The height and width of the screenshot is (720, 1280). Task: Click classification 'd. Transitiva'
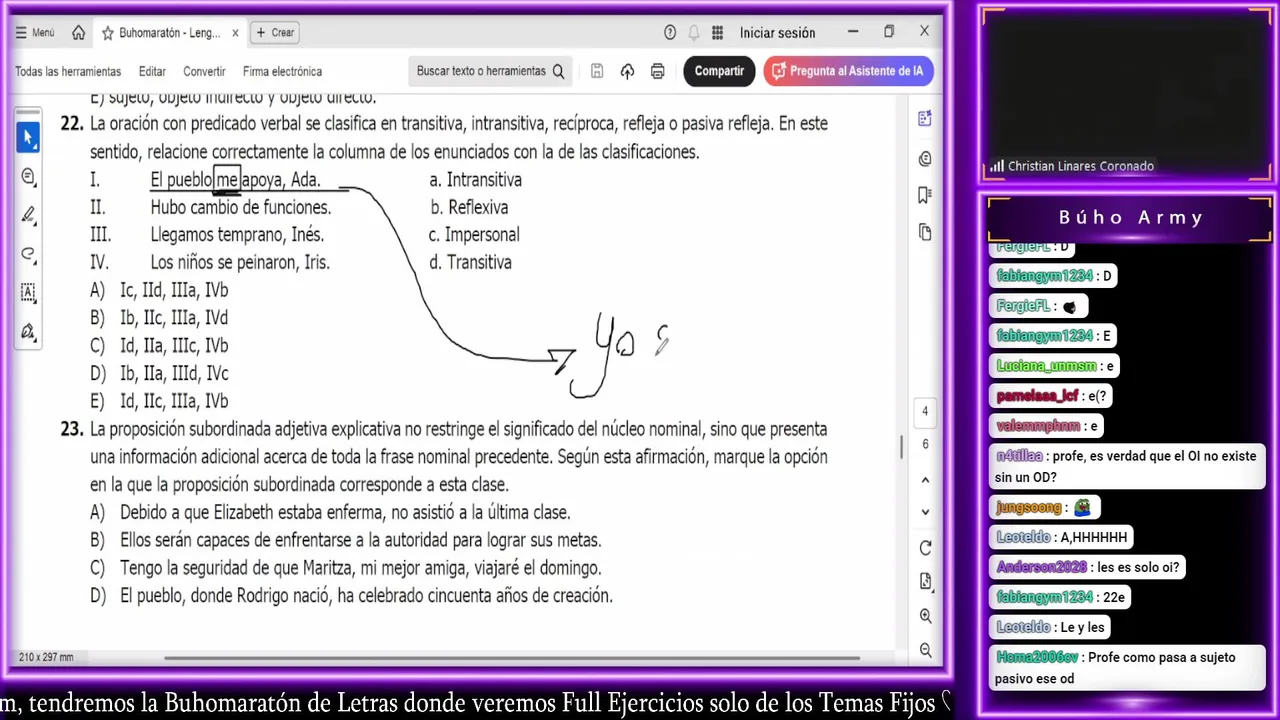point(470,263)
